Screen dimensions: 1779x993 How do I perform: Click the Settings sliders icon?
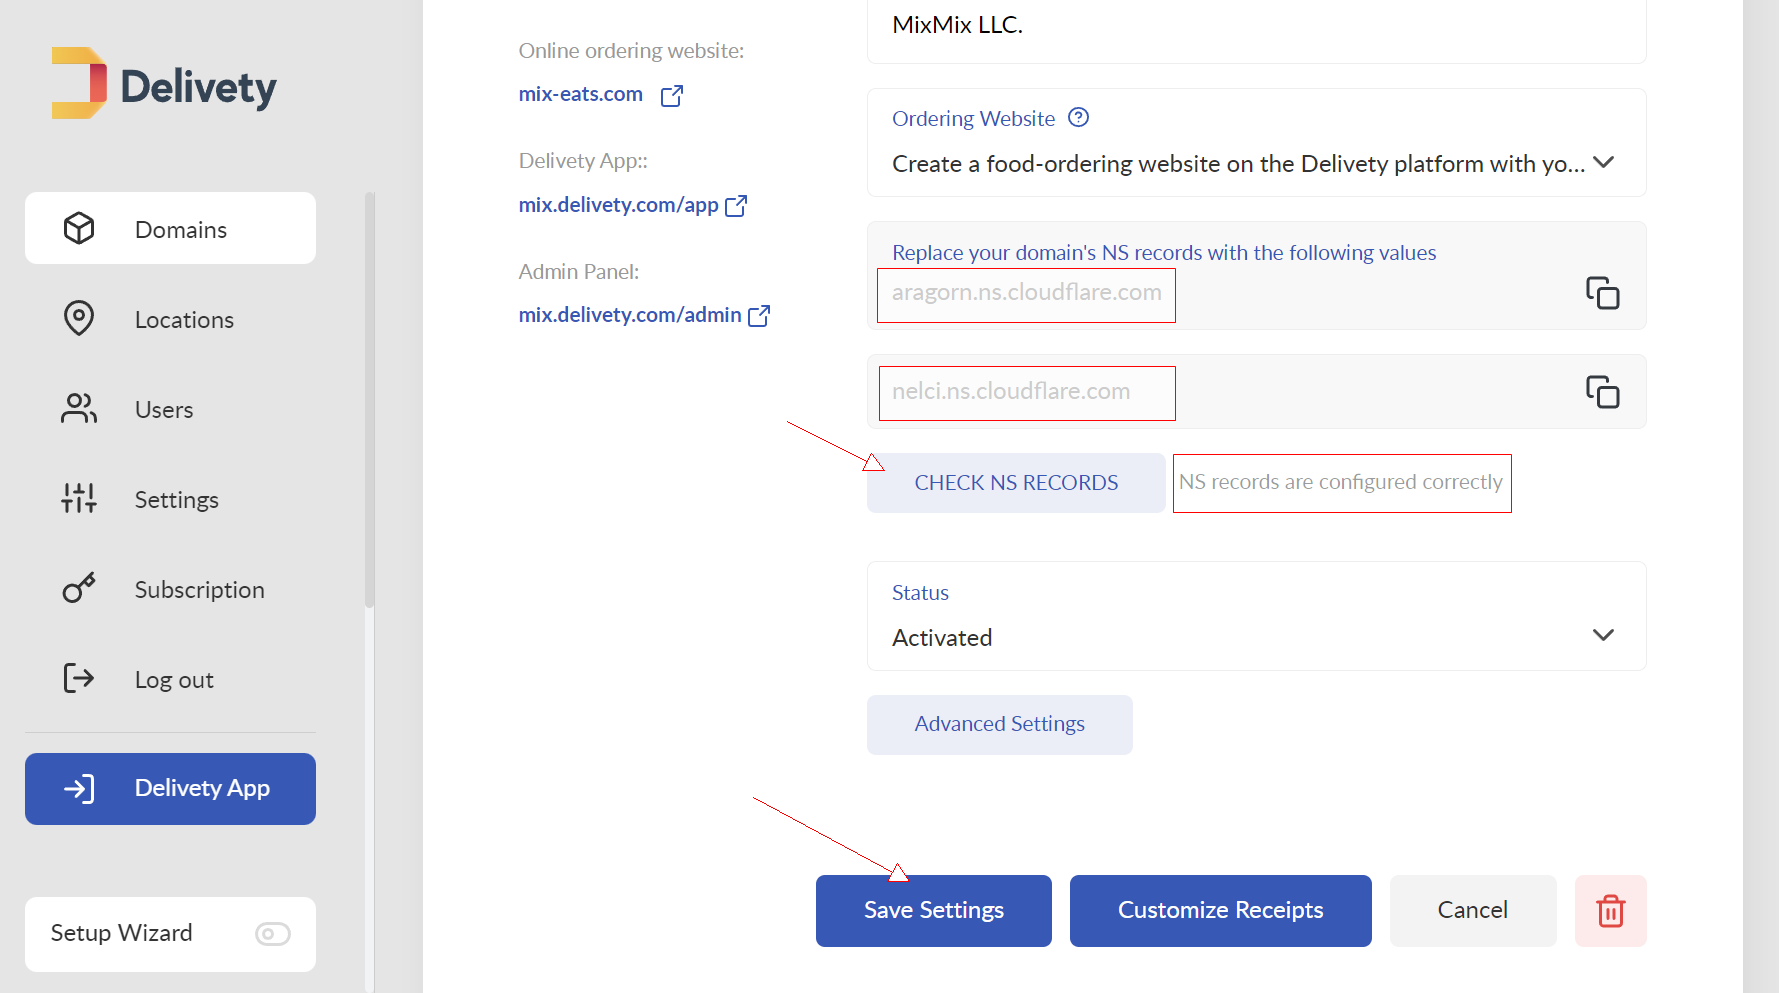tap(79, 498)
